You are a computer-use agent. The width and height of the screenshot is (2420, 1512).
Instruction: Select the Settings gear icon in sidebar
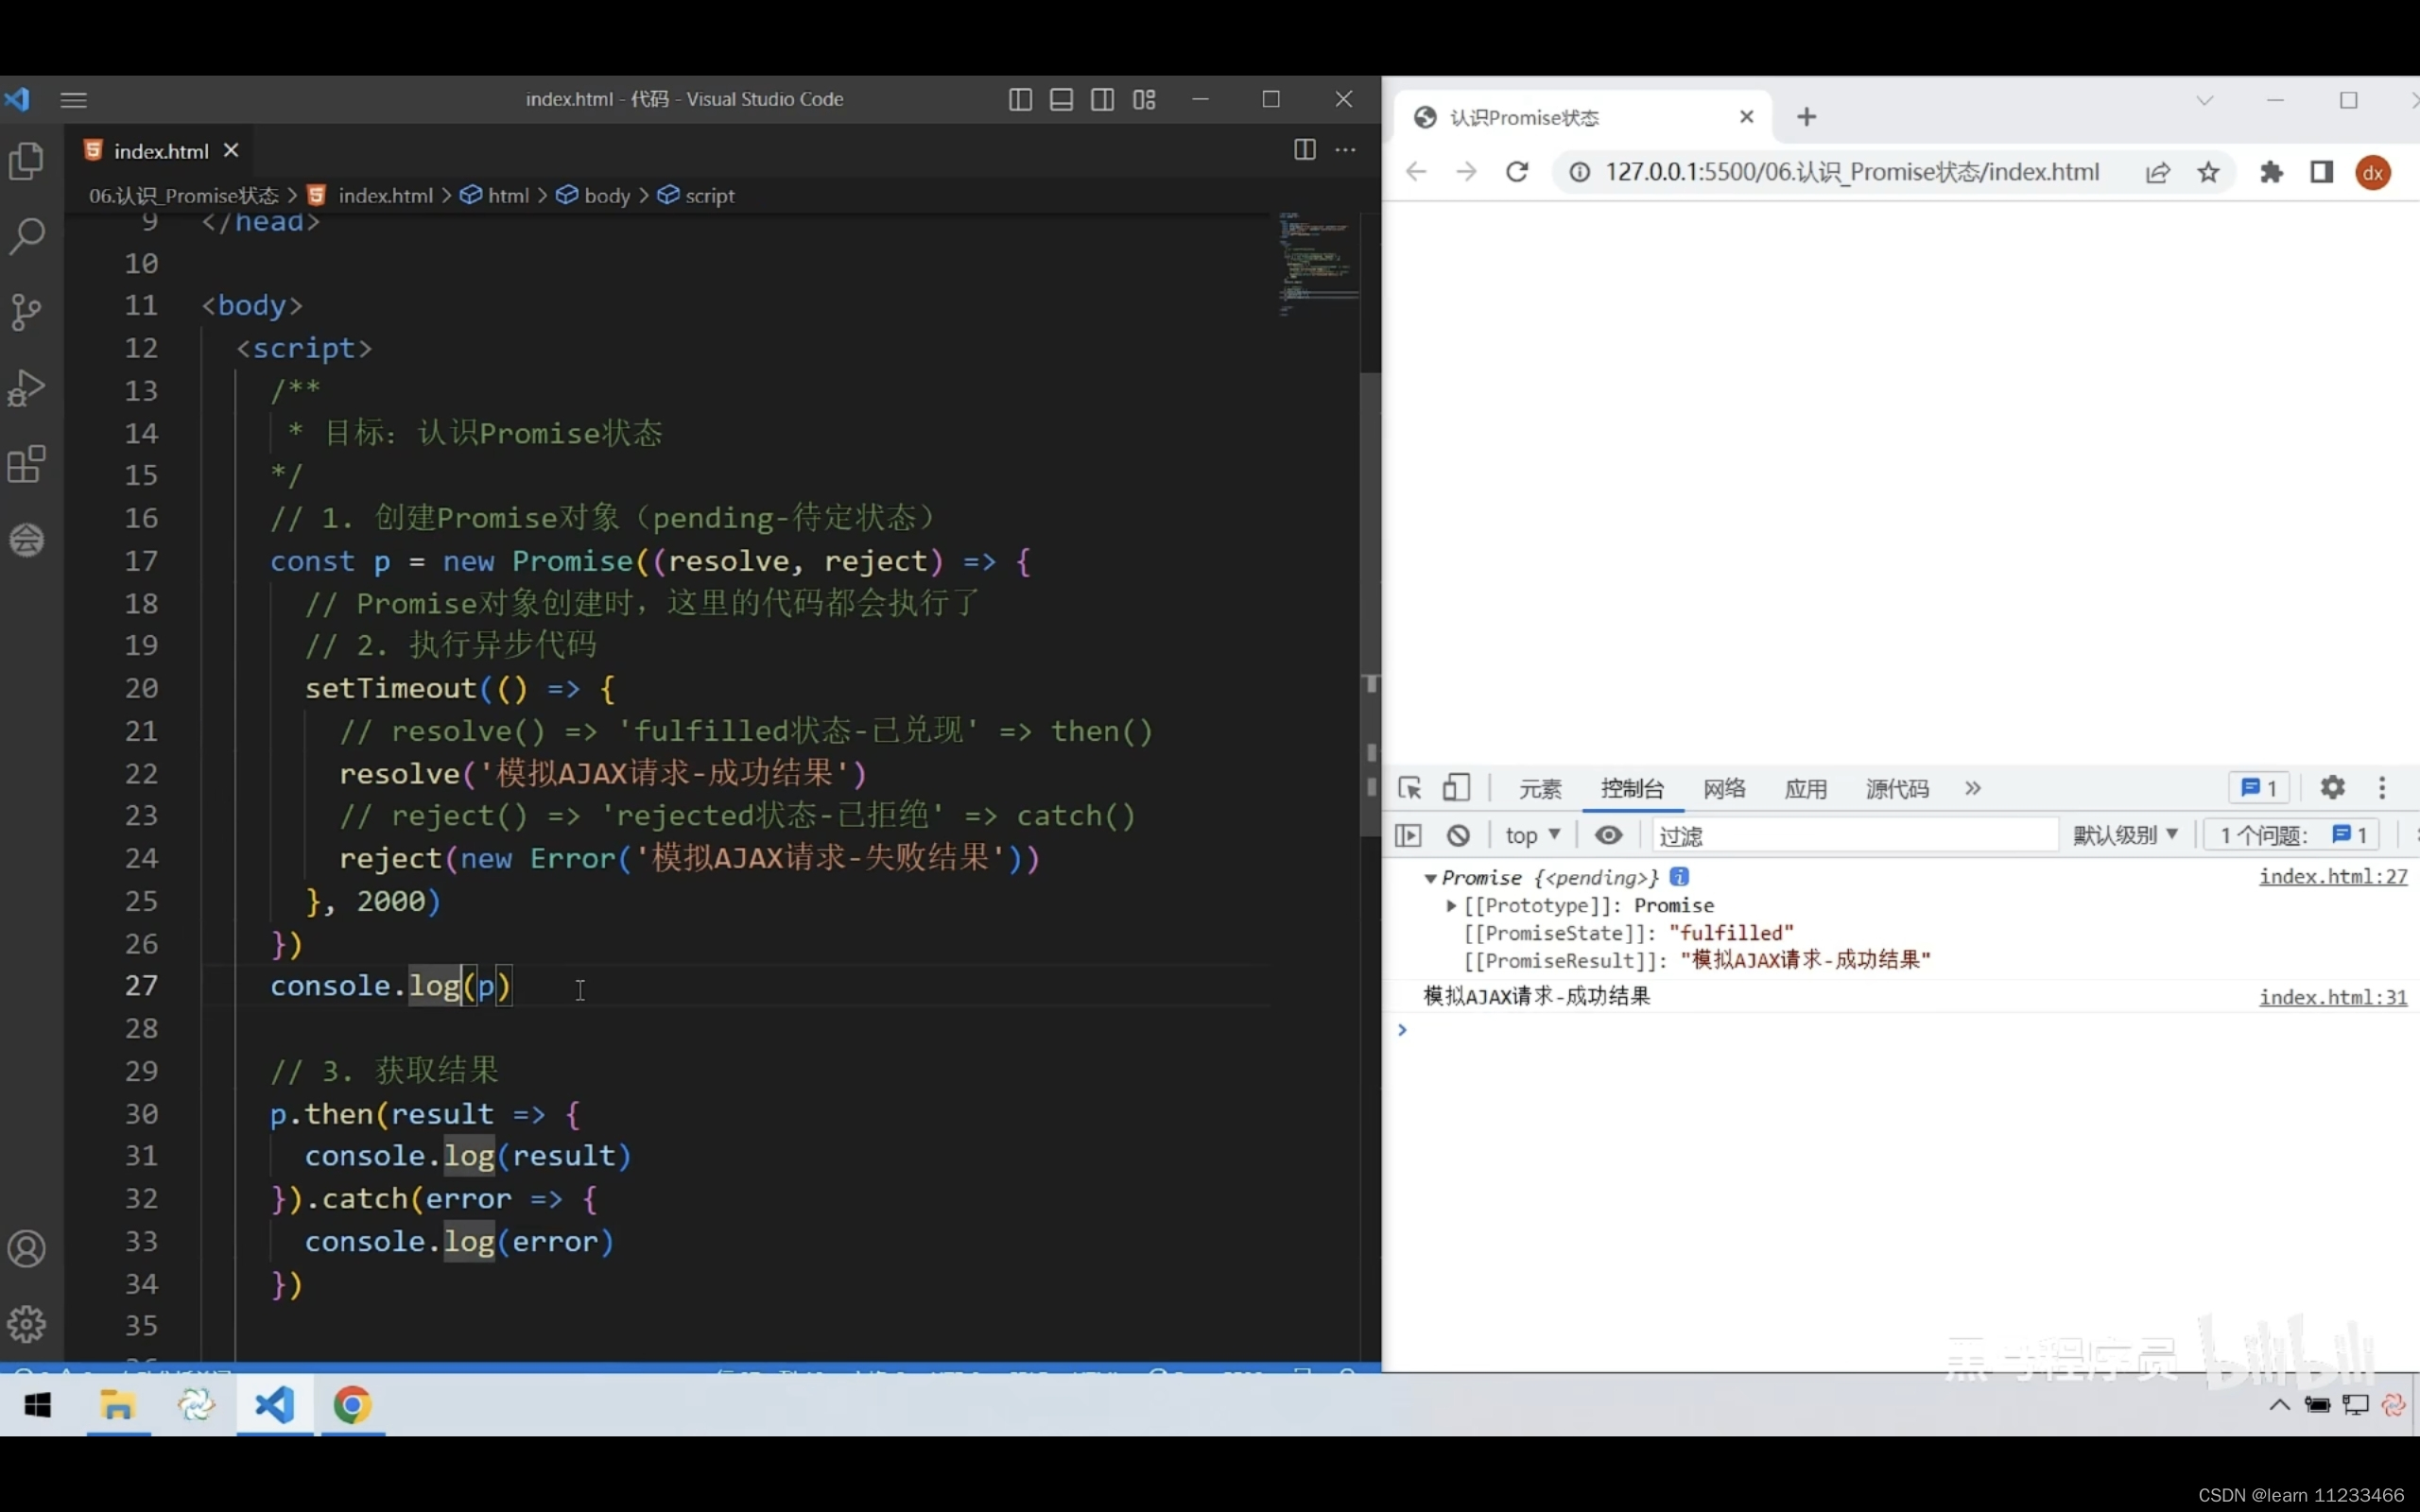(x=26, y=1324)
